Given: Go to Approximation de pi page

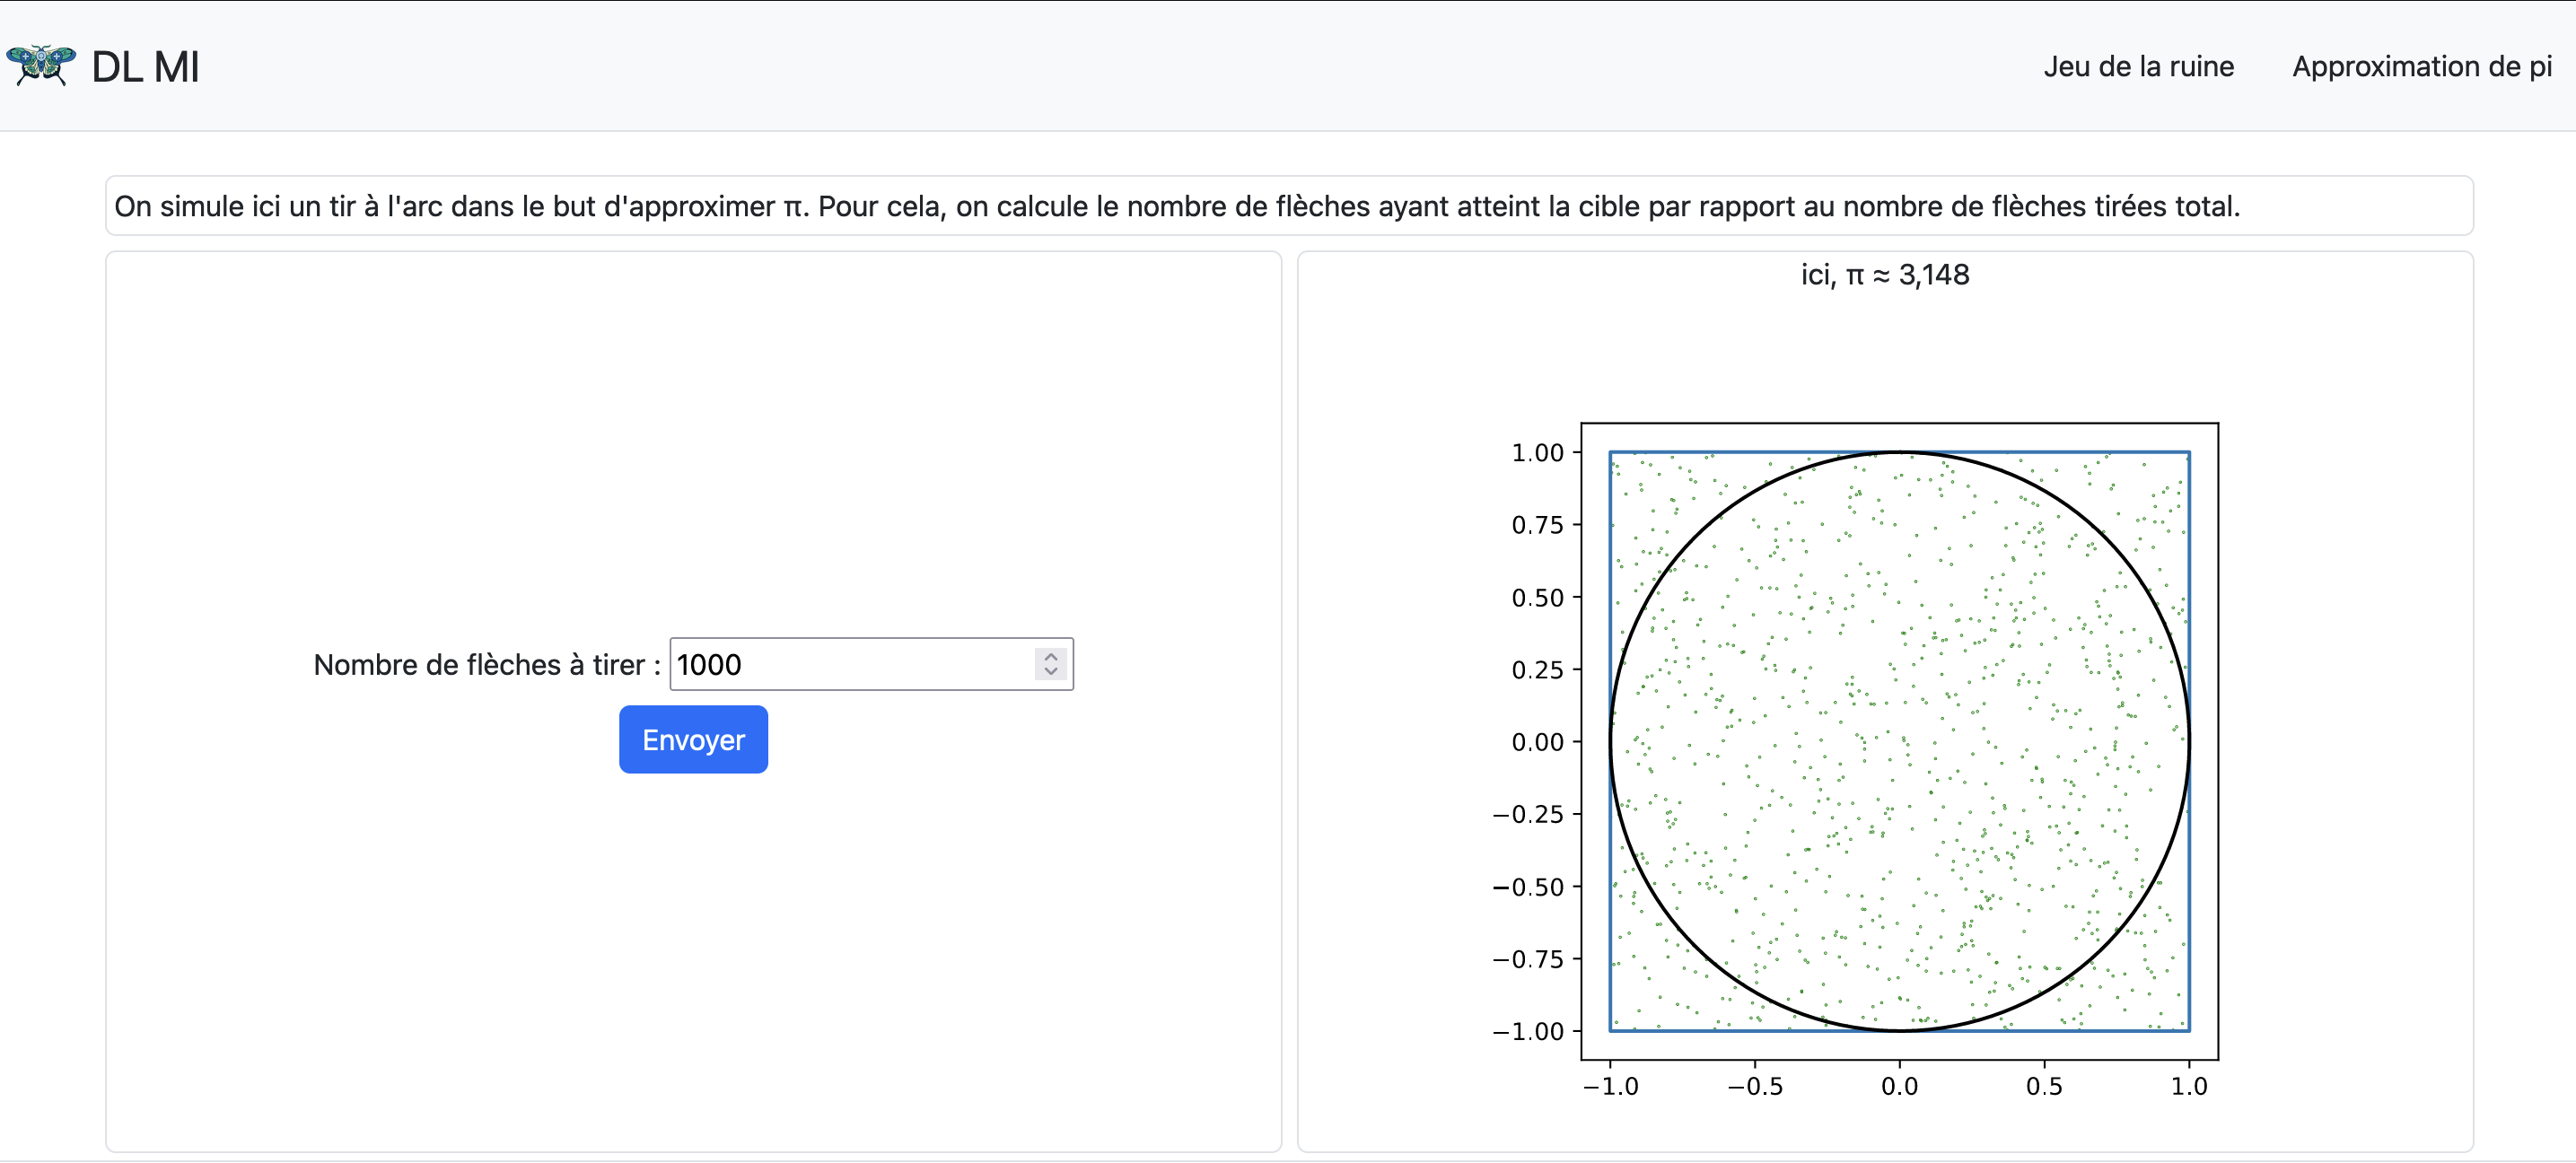Looking at the screenshot, I should point(2421,66).
